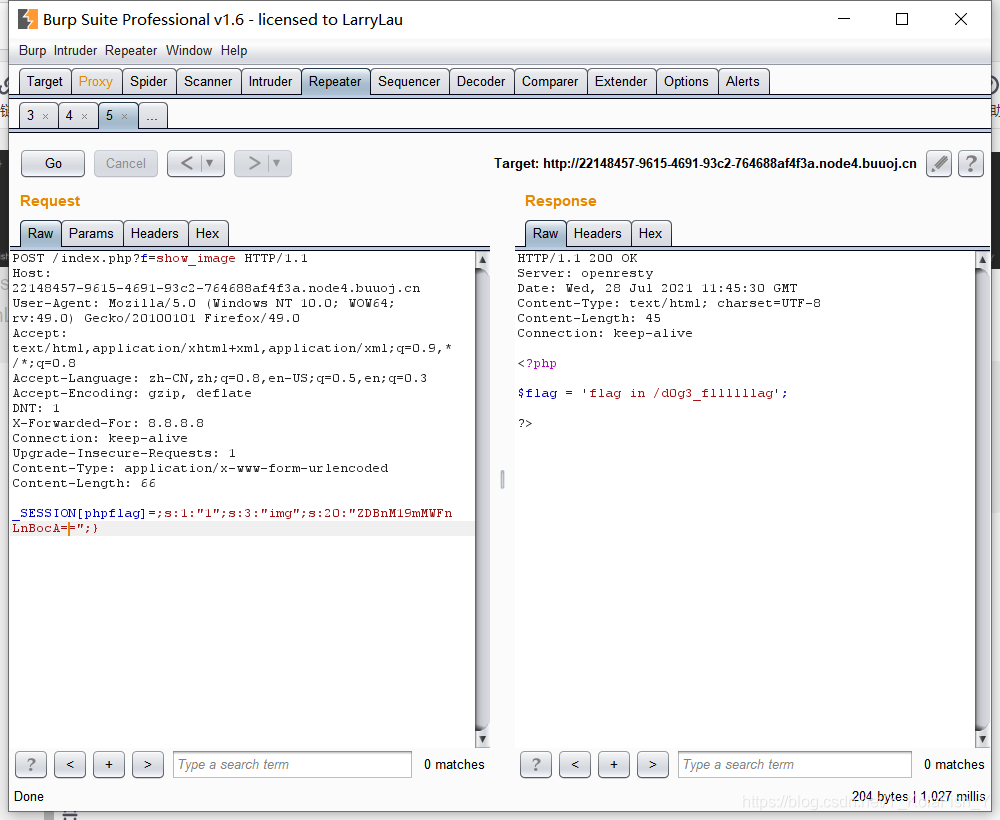Click the splitter handle between request and response
This screenshot has height=820, width=1000.
[503, 480]
